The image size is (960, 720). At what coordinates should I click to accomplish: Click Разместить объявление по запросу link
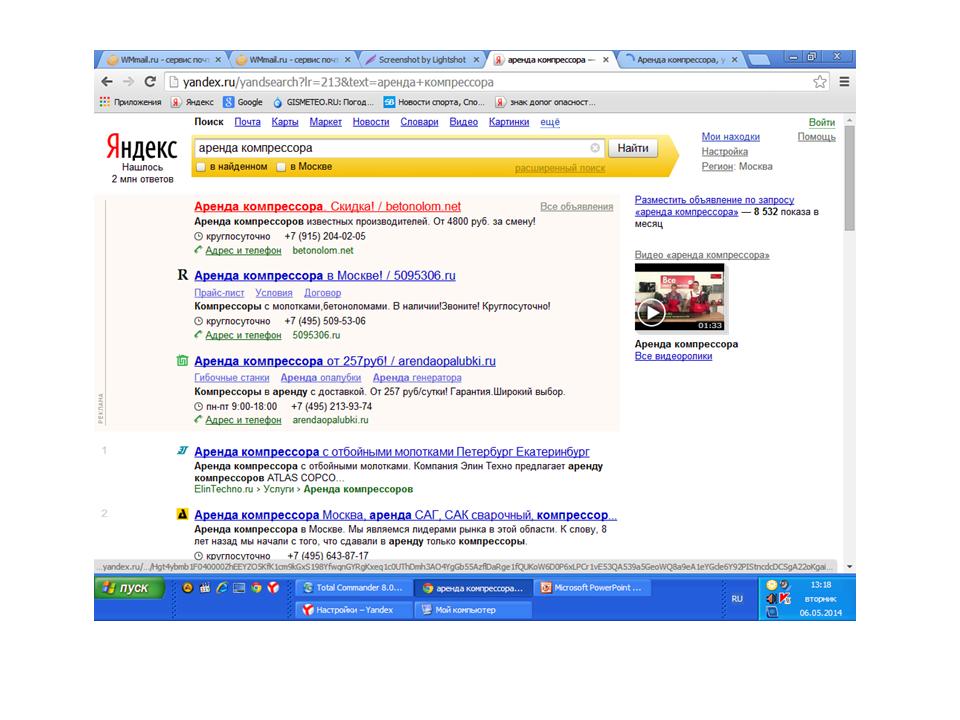point(714,206)
